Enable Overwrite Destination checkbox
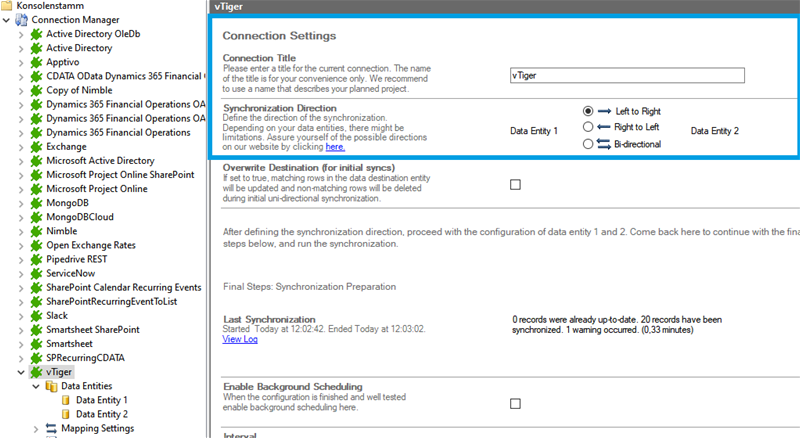800x438 pixels. pyautogui.click(x=516, y=184)
